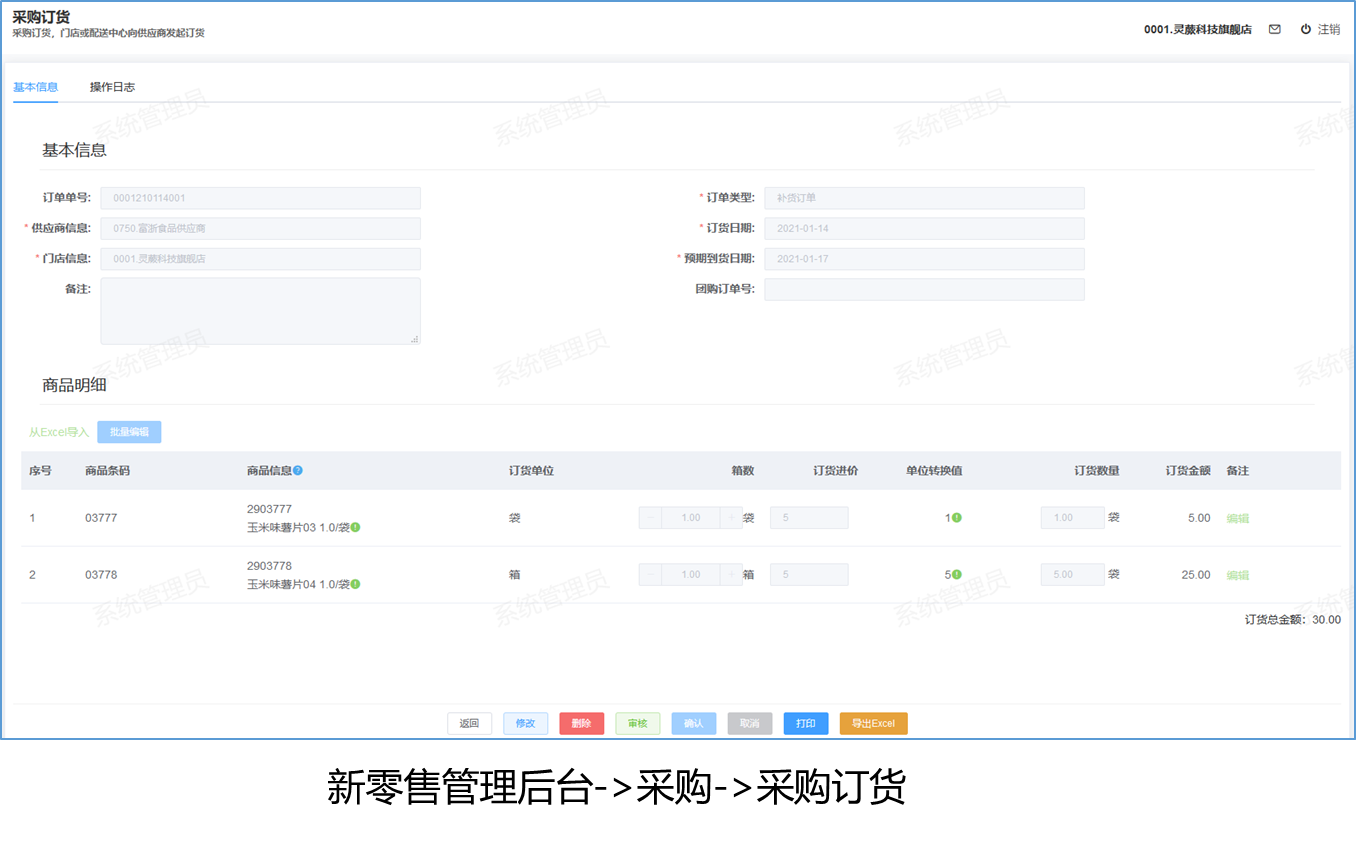Switch to the 基本信息 tab
The width and height of the screenshot is (1356, 862).
[x=35, y=87]
